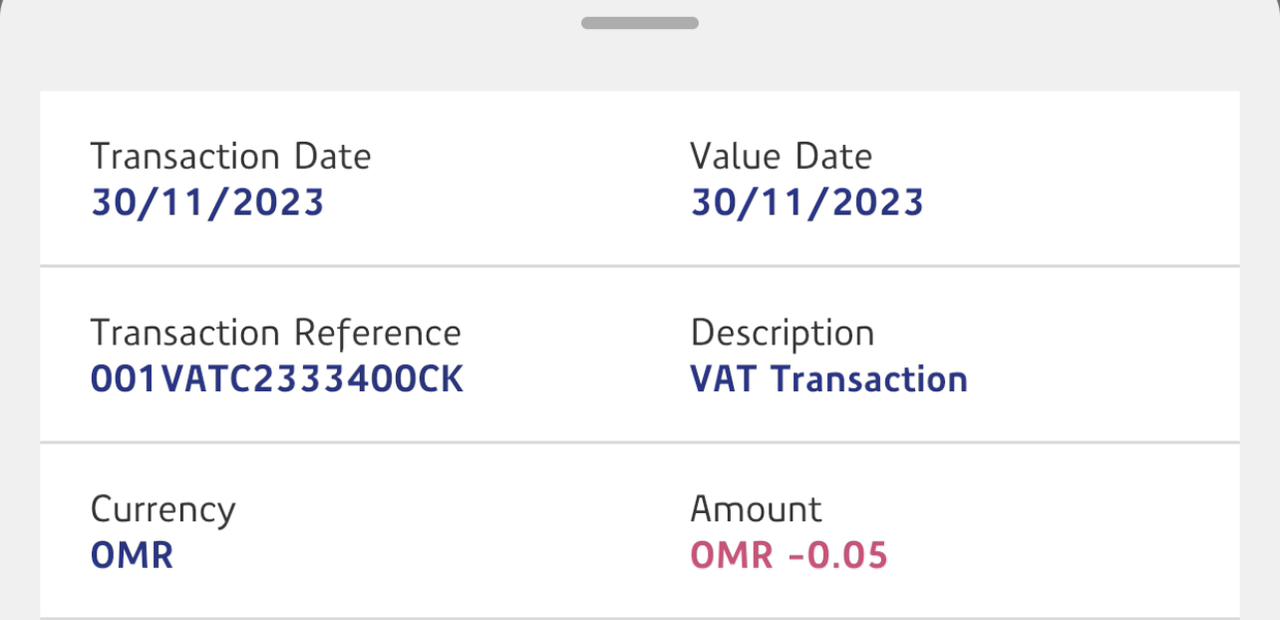
Task: Select the red OMR -0.05 amount
Action: pyautogui.click(x=788, y=555)
